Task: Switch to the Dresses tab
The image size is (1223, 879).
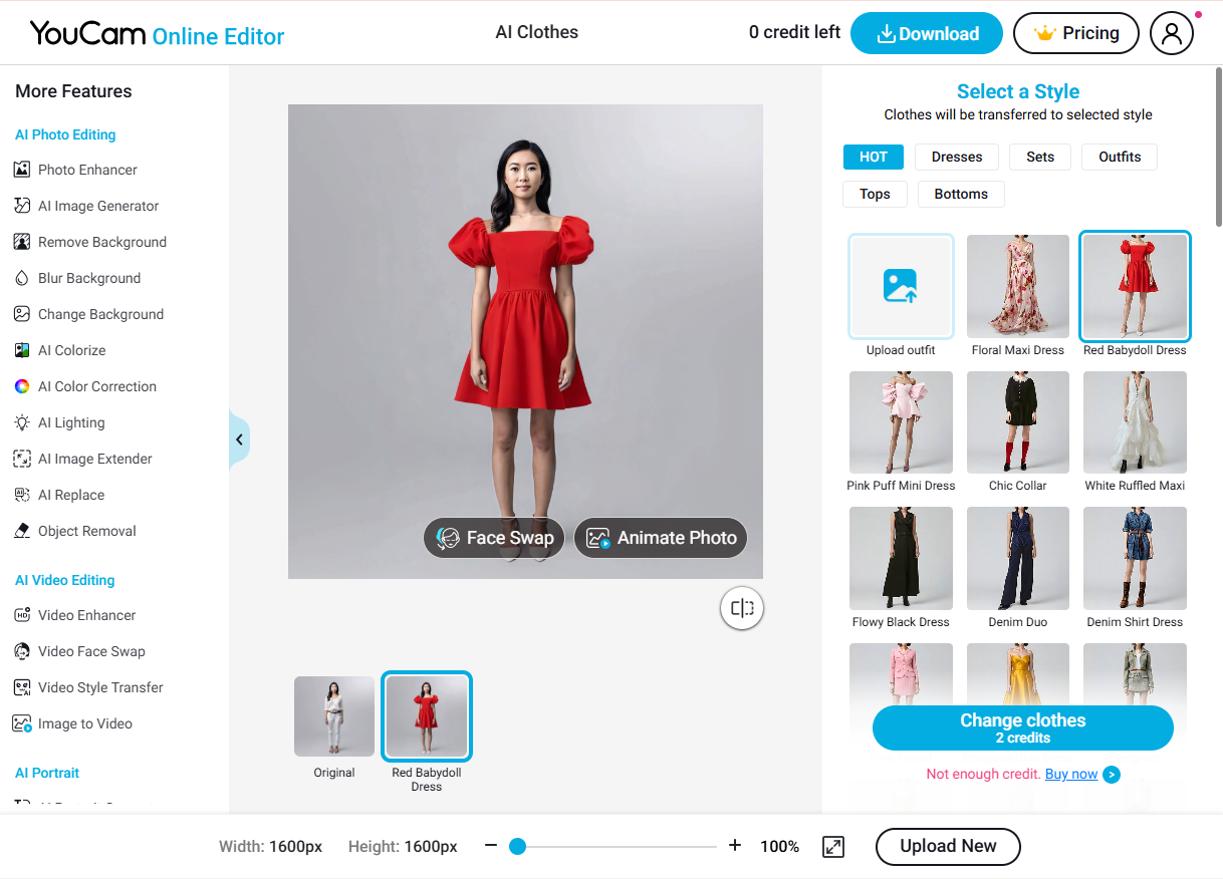Action: tap(956, 157)
